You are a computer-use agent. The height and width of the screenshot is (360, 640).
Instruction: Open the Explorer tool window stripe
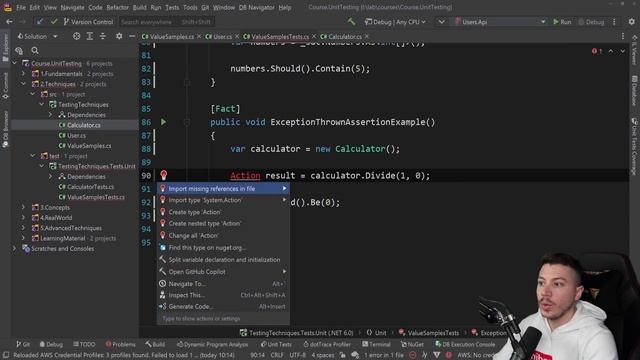click(x=5, y=47)
